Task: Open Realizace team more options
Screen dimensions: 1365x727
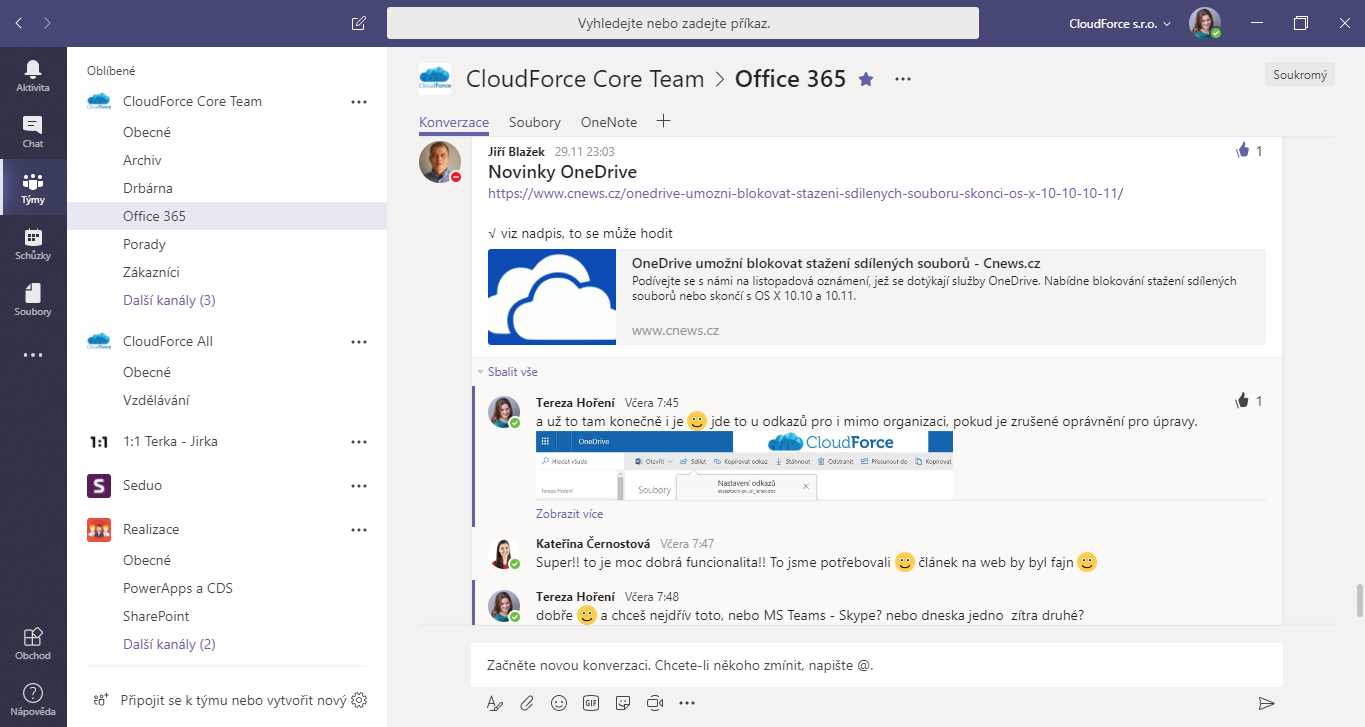Action: click(359, 529)
